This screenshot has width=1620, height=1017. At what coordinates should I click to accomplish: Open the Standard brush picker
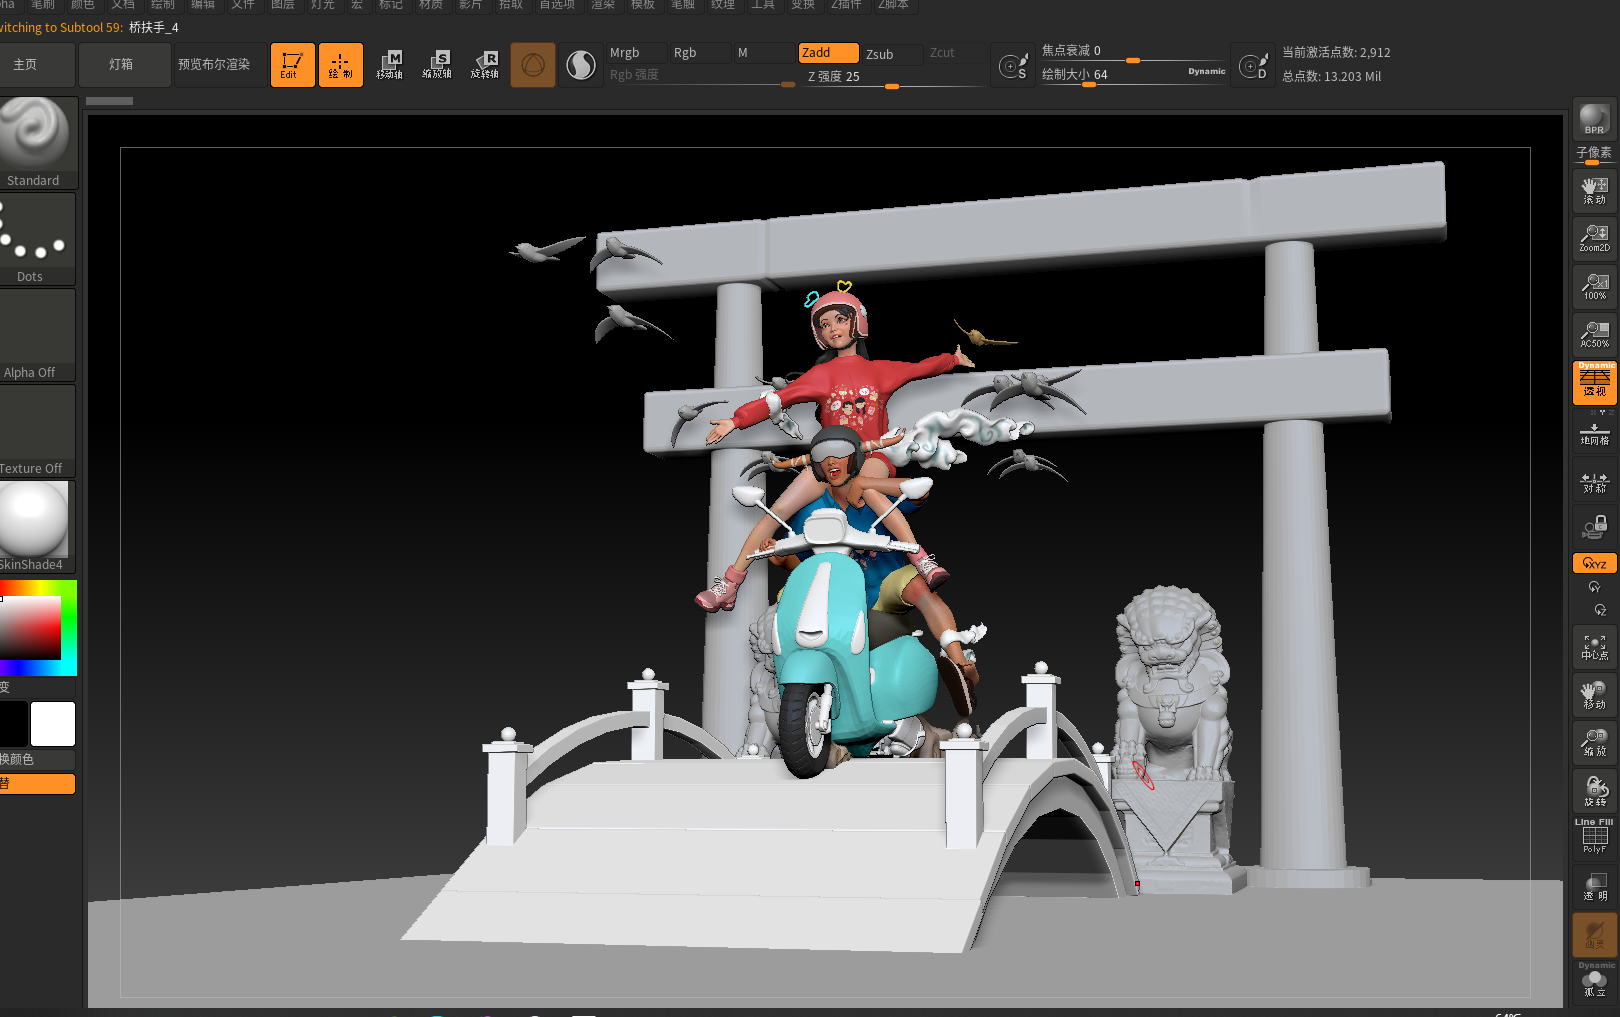click(38, 142)
